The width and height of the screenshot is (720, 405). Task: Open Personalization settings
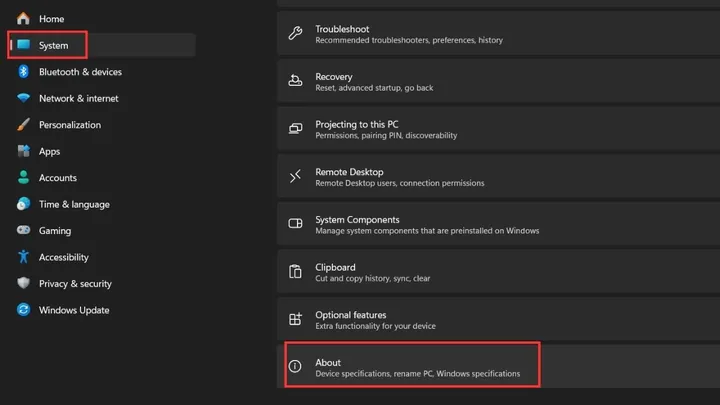click(x=70, y=125)
